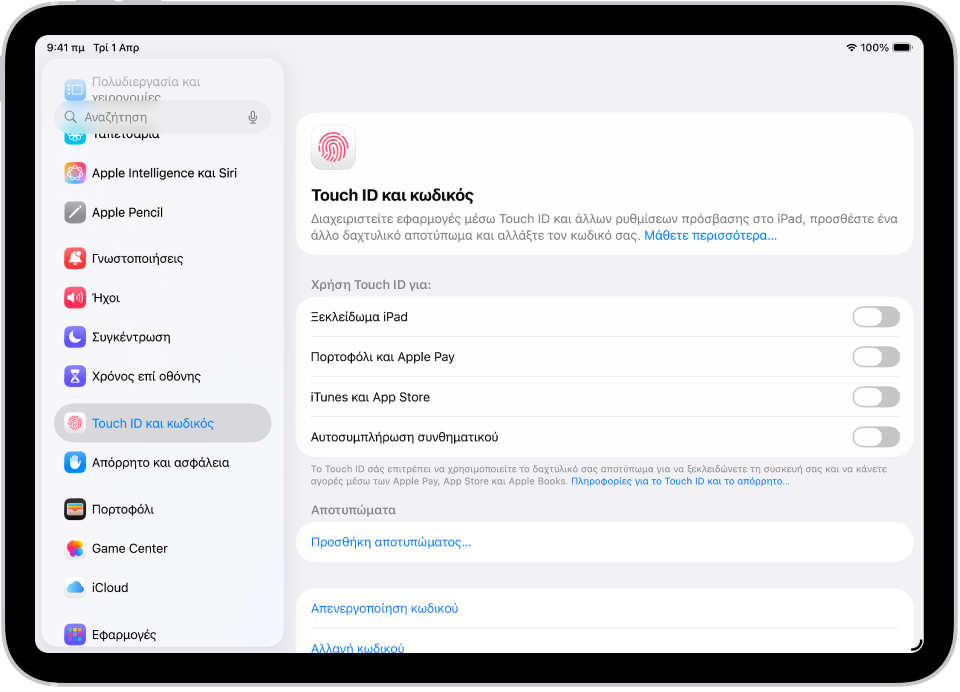The height and width of the screenshot is (692, 960).
Task: Click the Apple Intelligence and Siri icon
Action: (x=75, y=173)
